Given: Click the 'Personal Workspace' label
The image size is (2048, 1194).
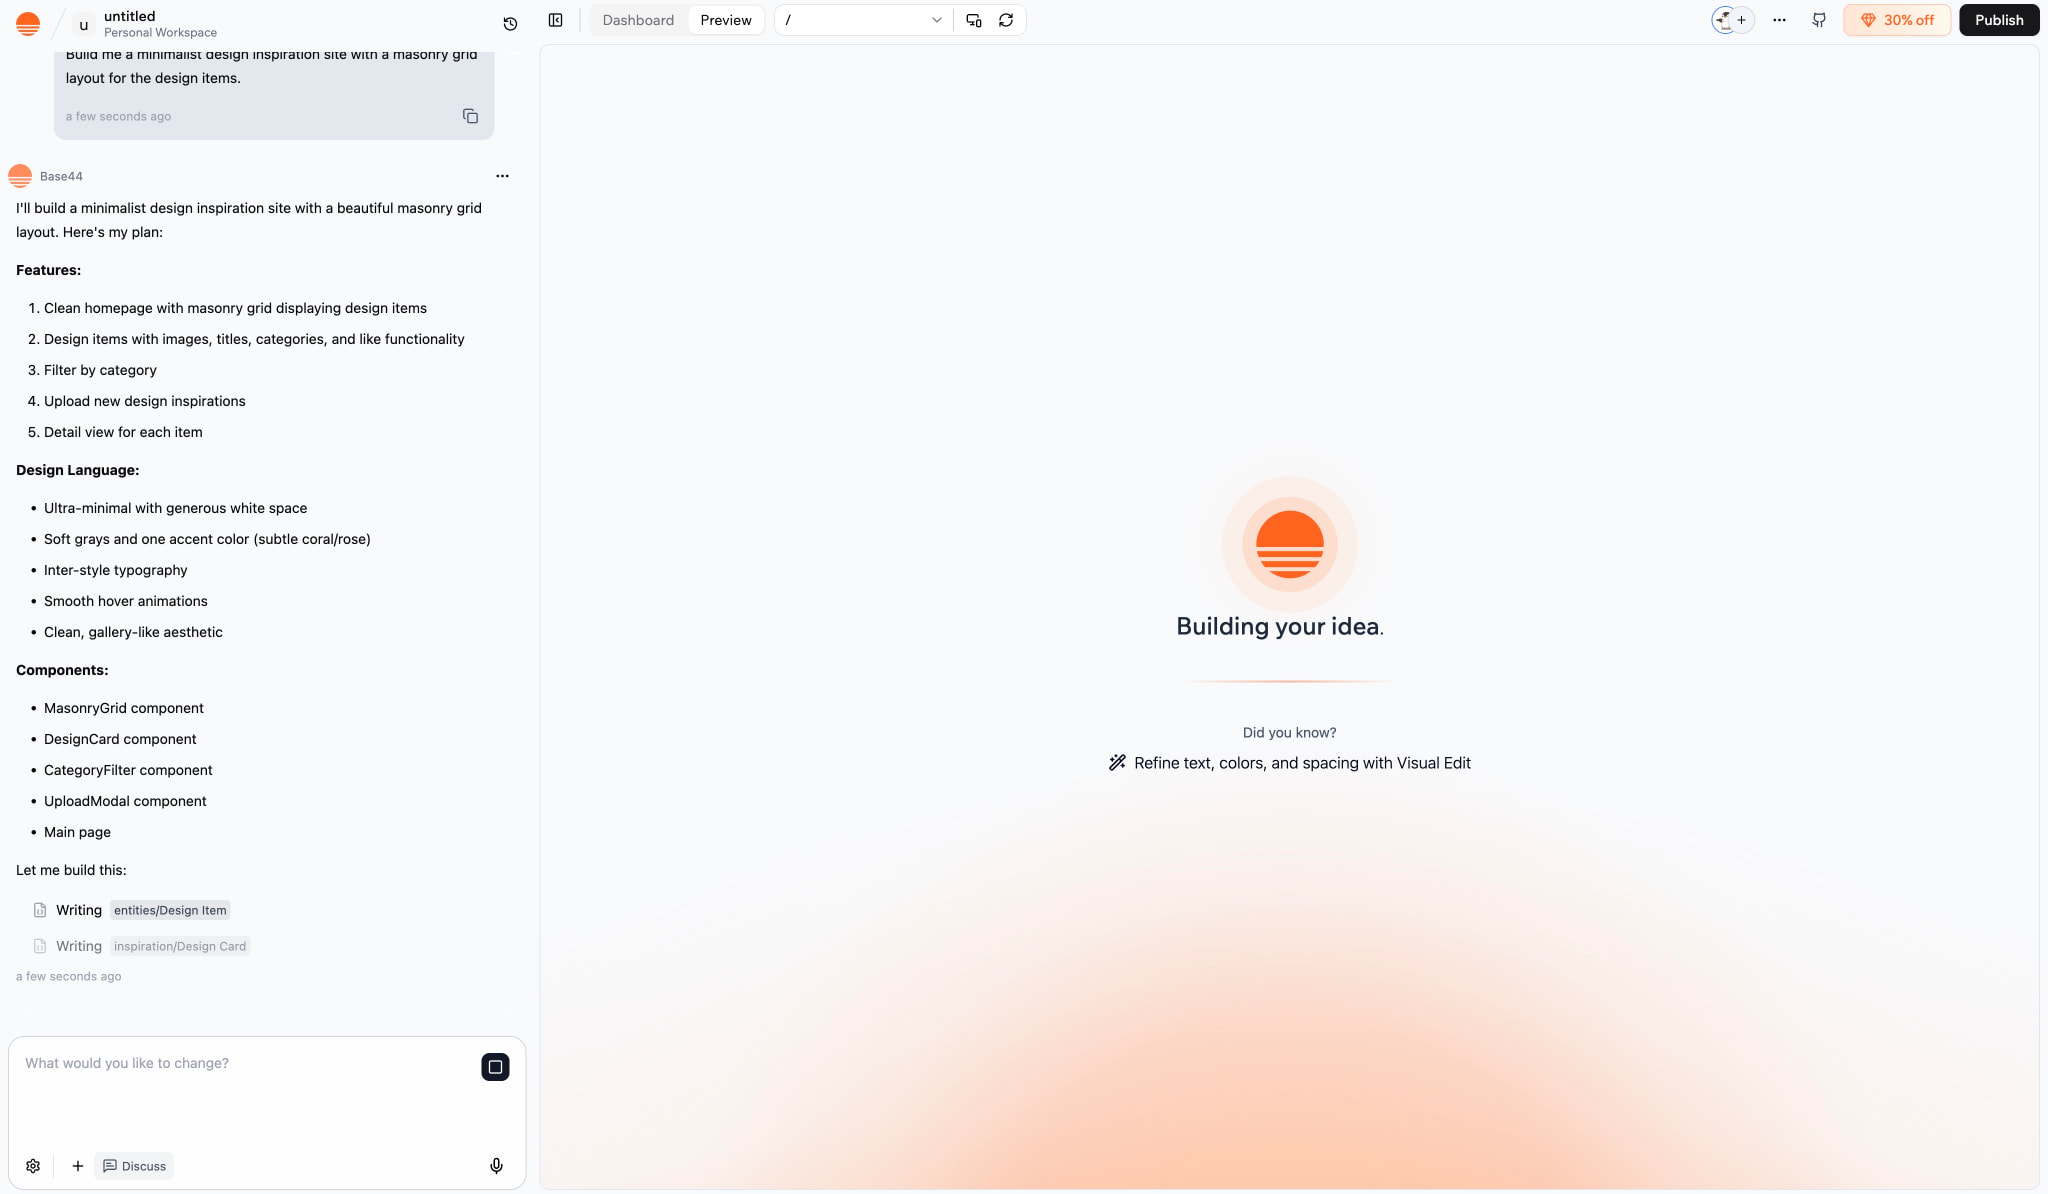Looking at the screenshot, I should click(160, 32).
